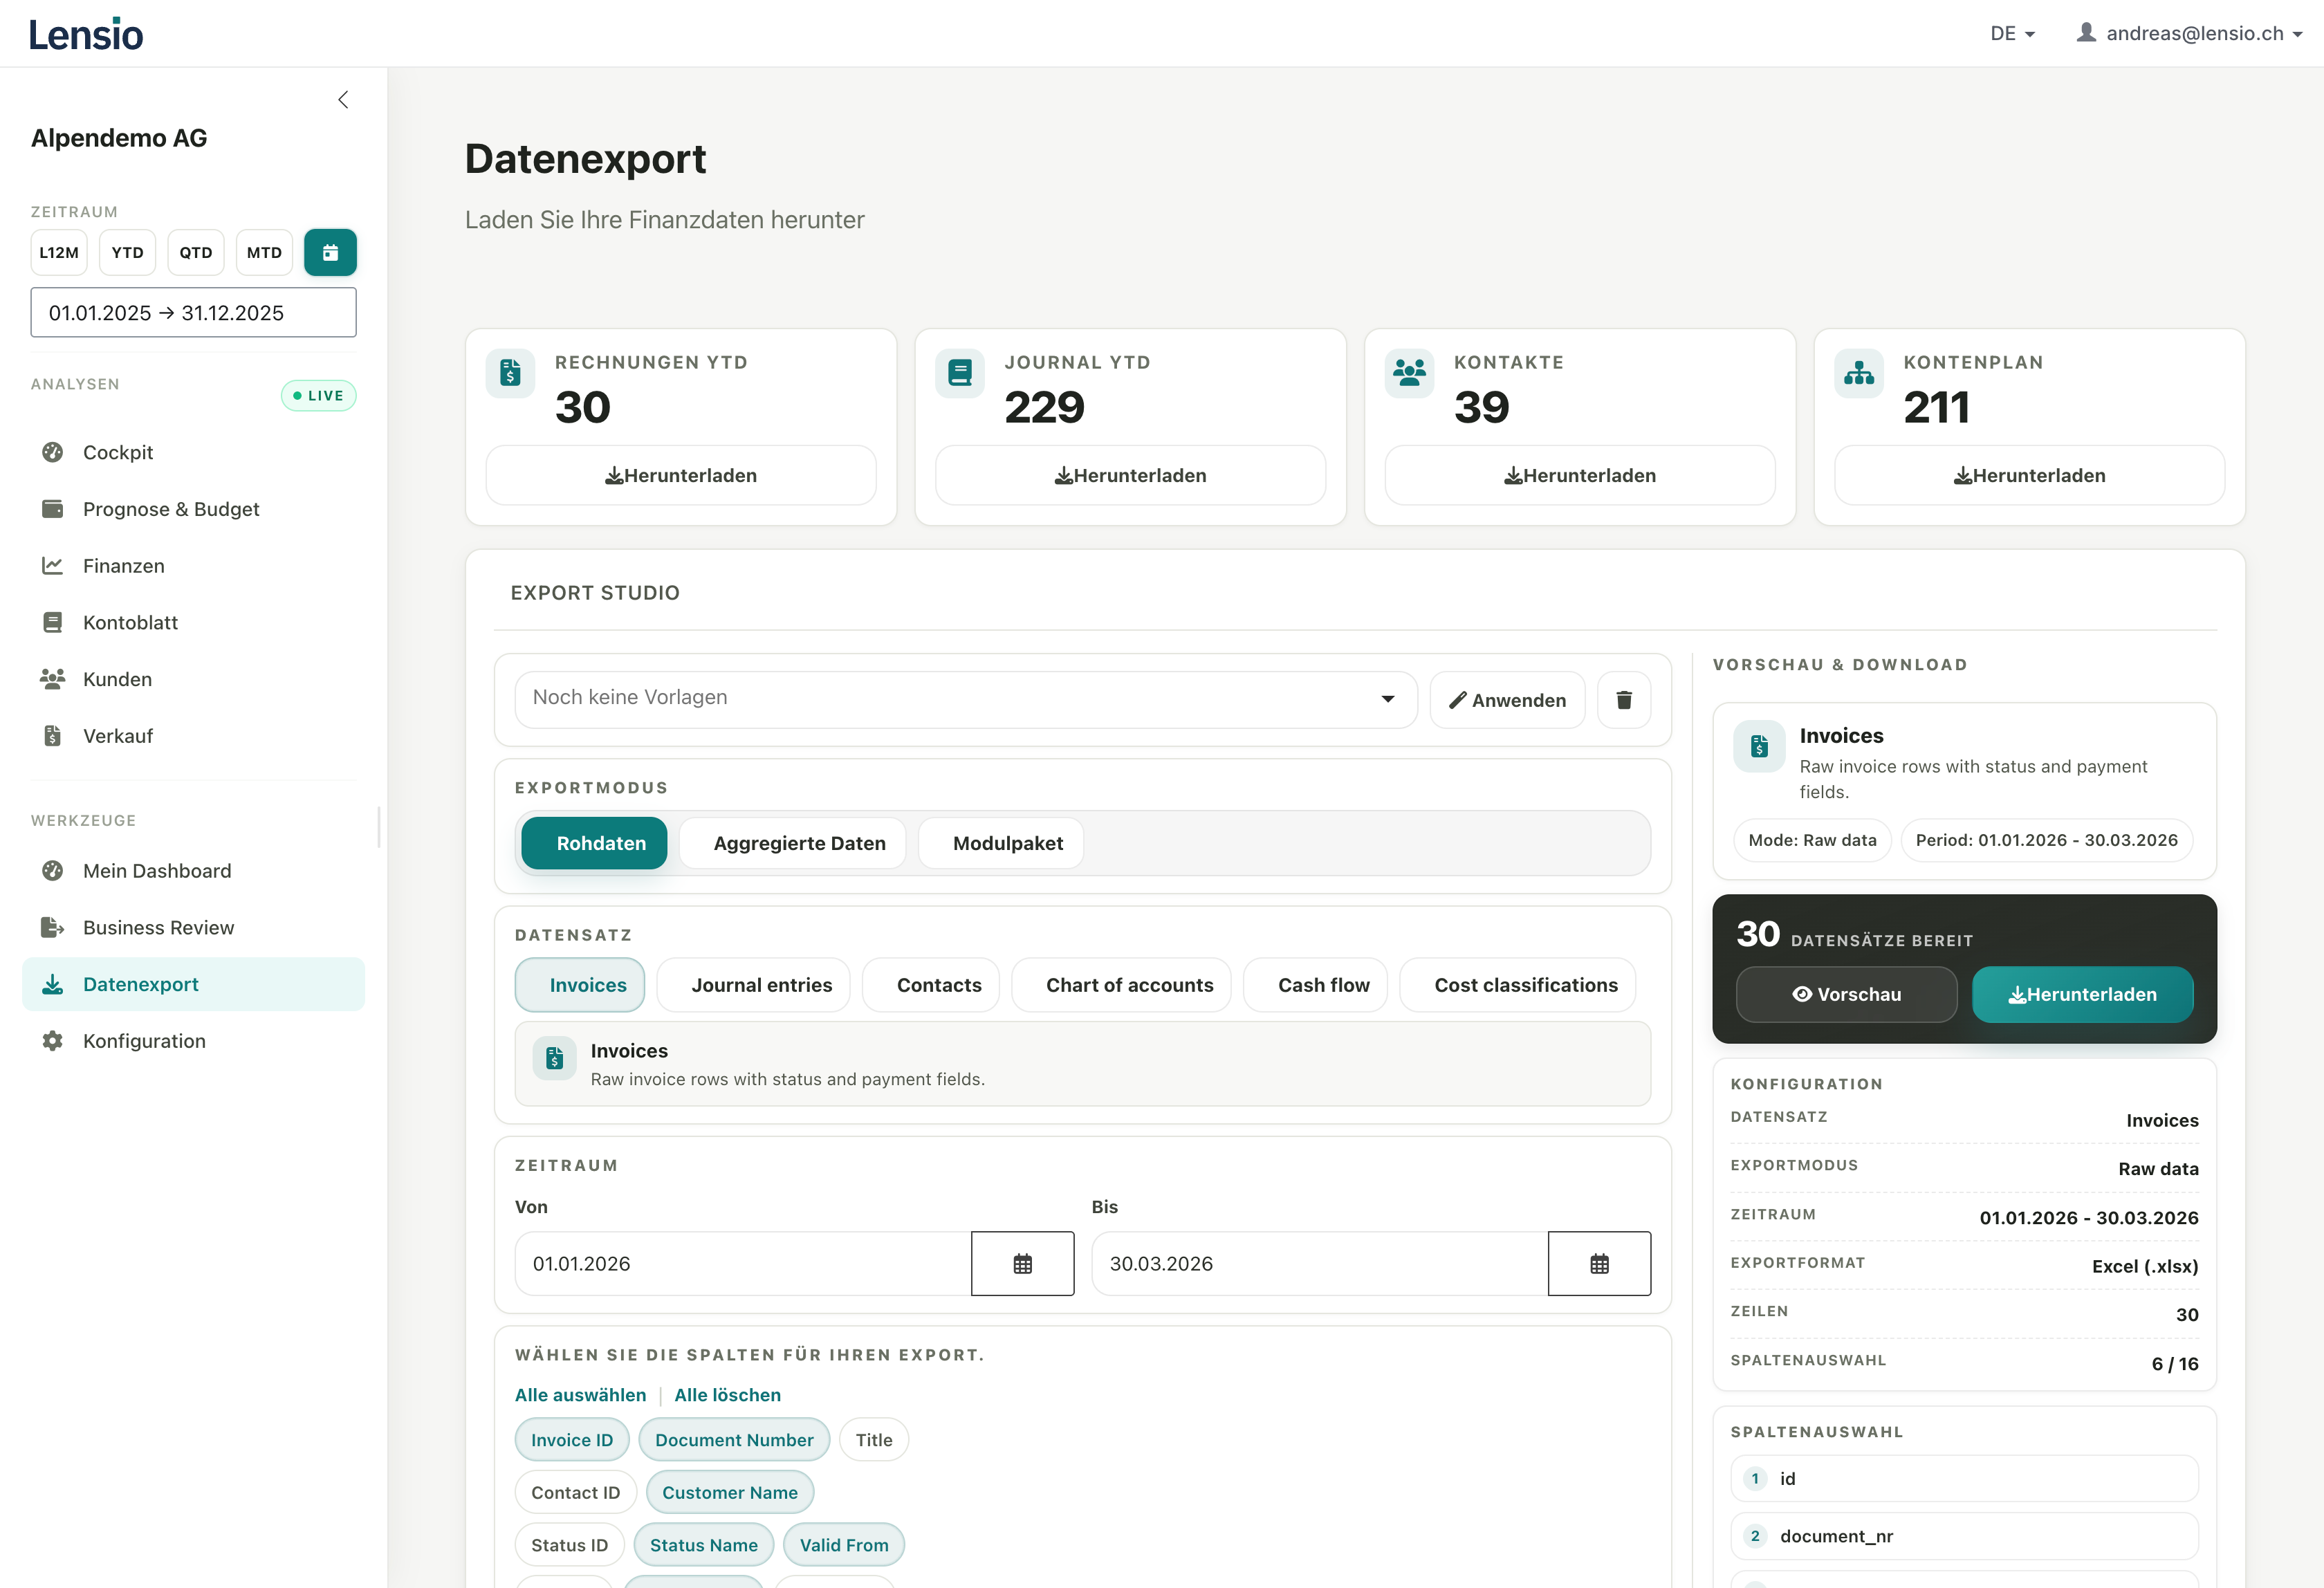Enable the Contact ID column chip
This screenshot has height=1588, width=2324.
(x=575, y=1492)
